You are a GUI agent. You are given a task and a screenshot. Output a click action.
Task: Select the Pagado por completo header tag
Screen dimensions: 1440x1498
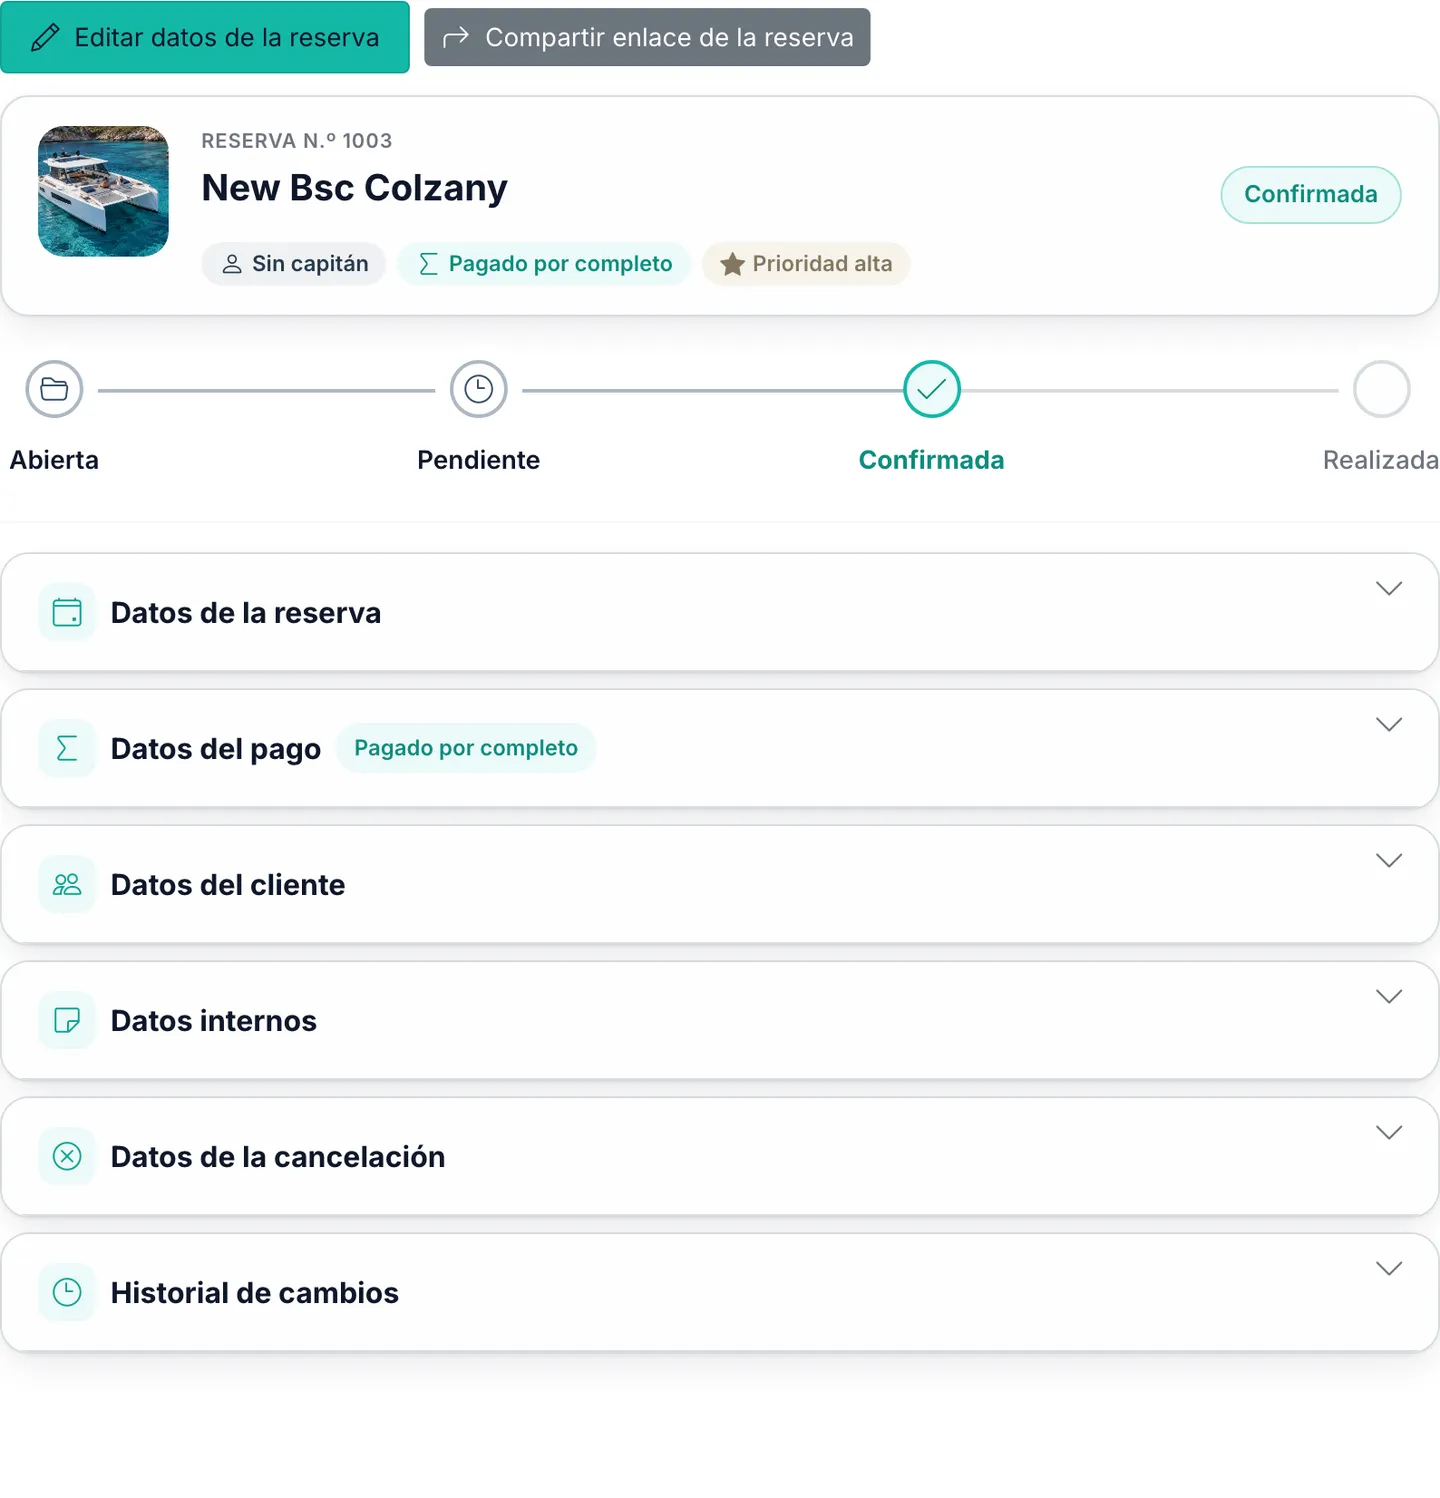pos(544,264)
